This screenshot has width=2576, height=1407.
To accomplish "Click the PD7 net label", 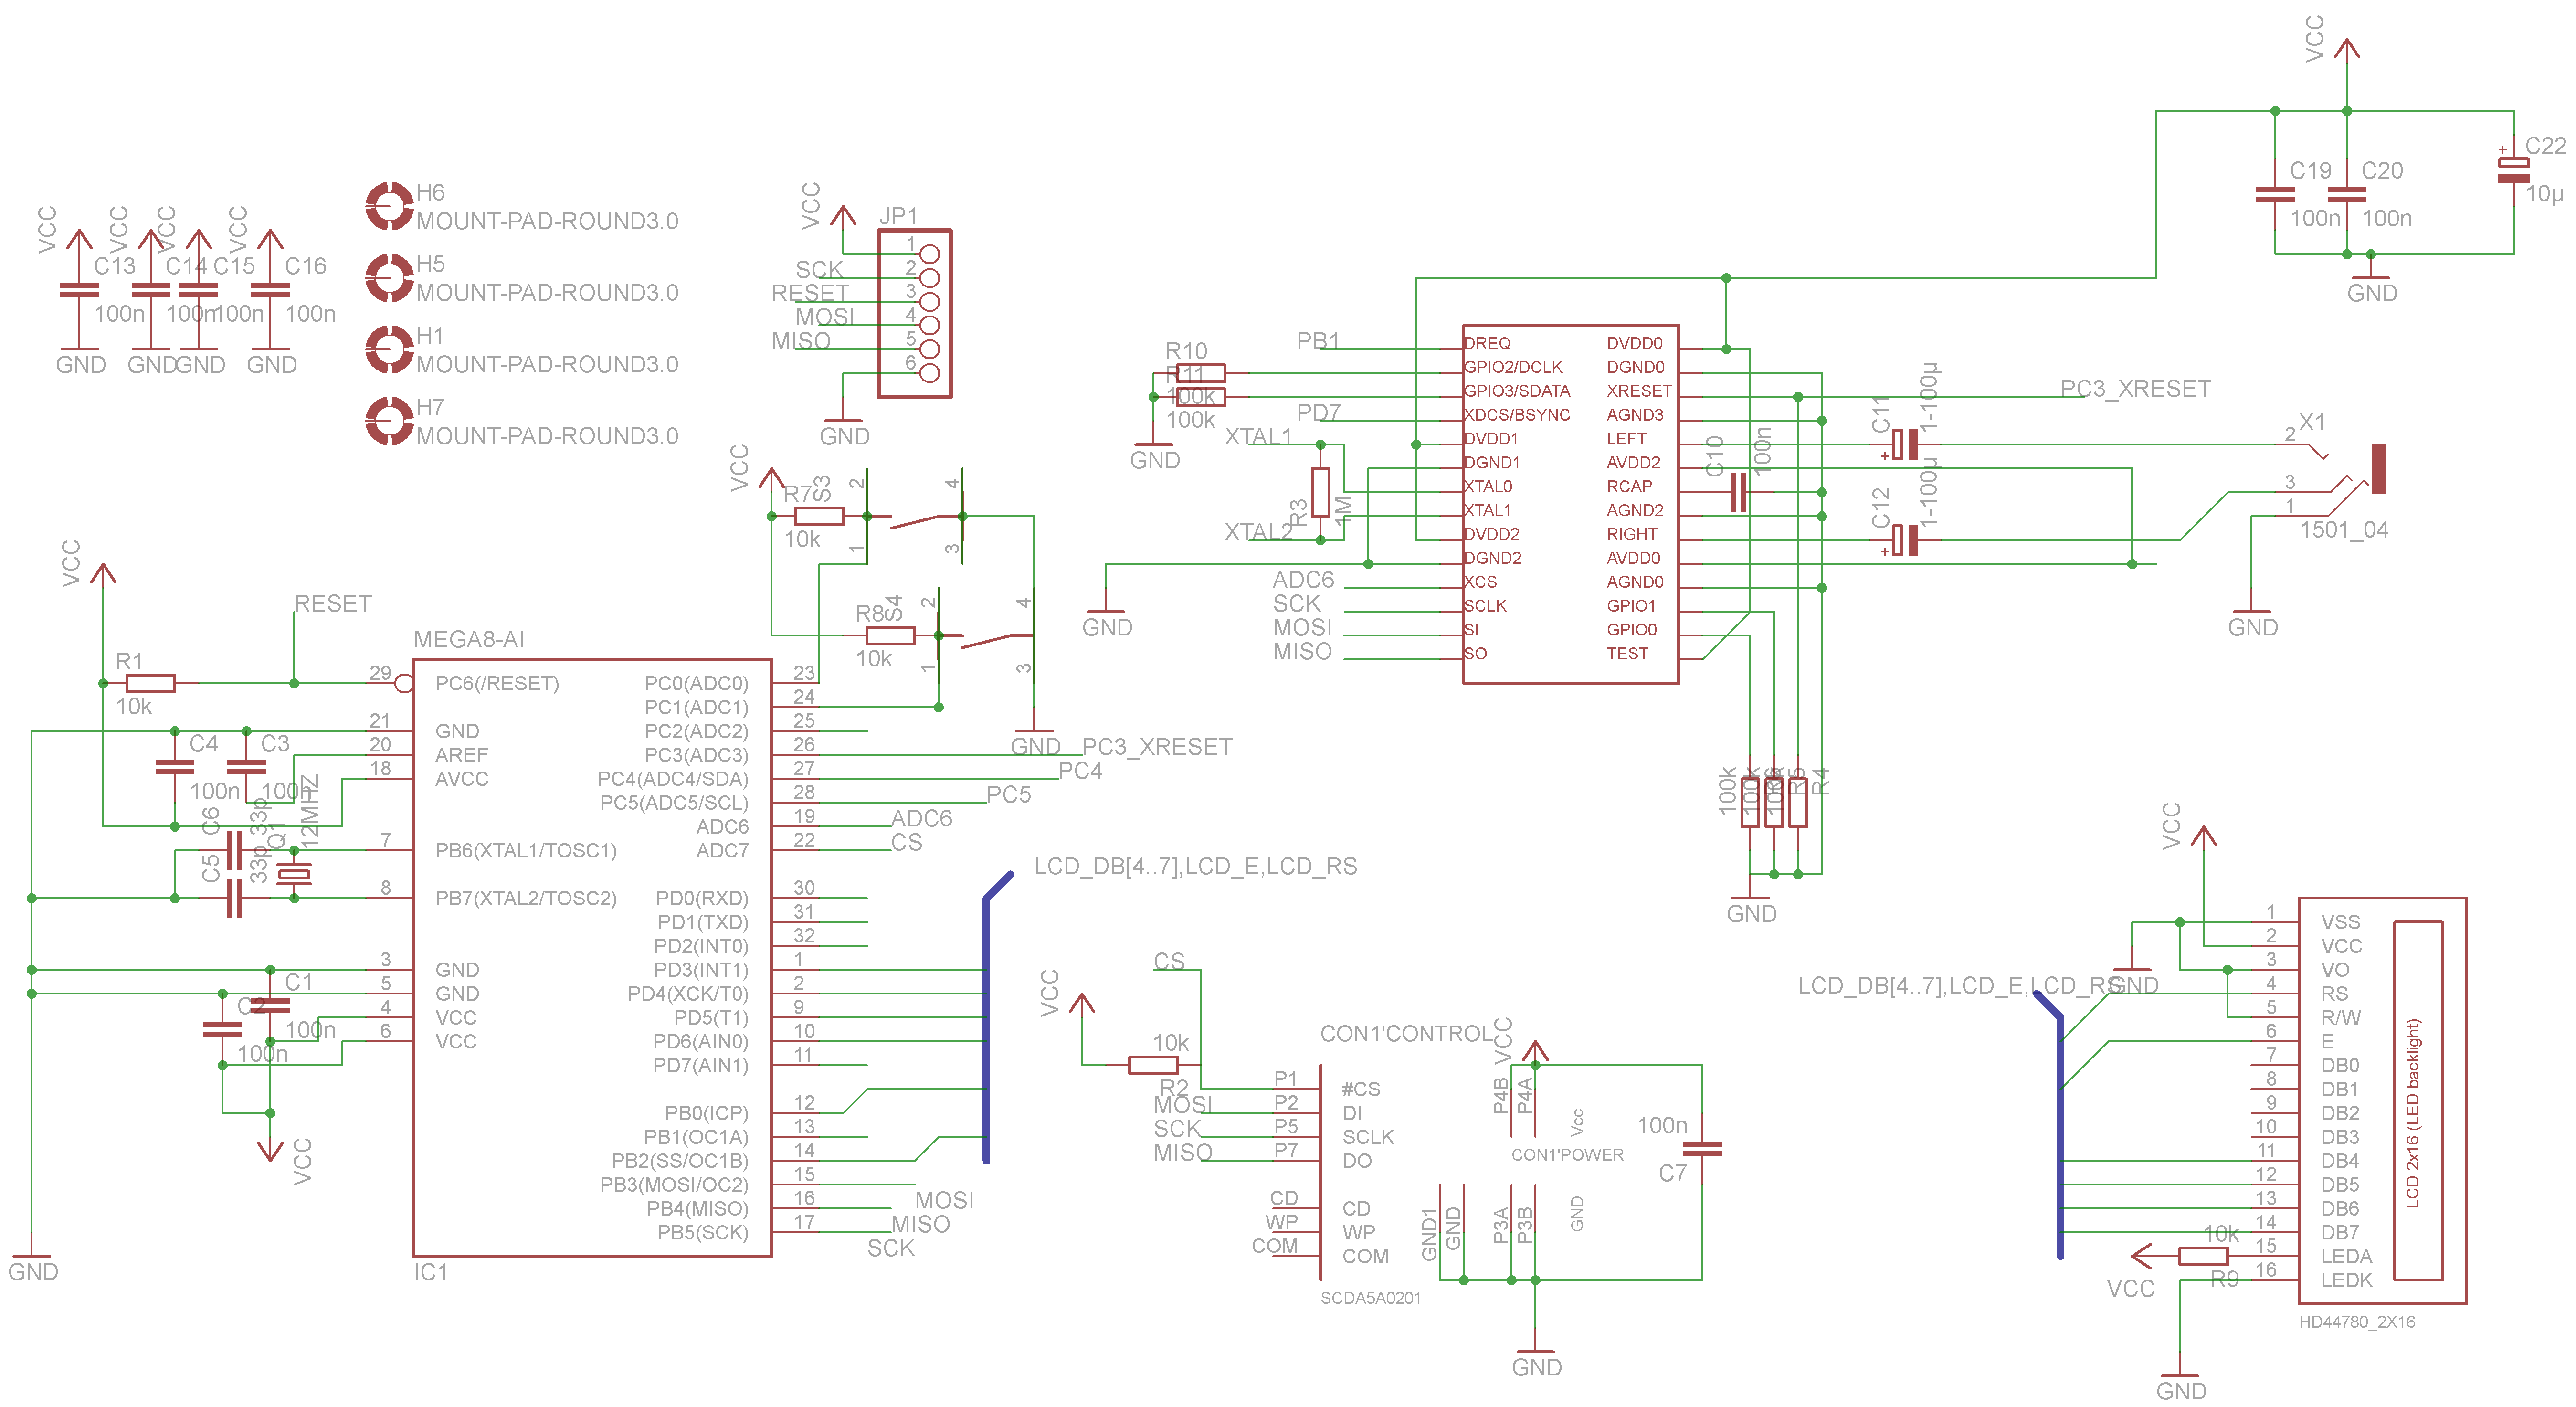I will pos(1318,413).
